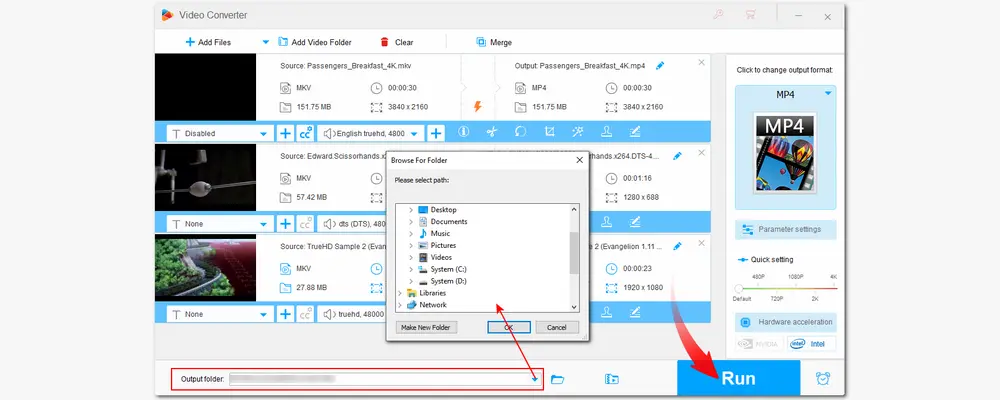Viewport: 1000px width, 400px height.
Task: Open the Disabled subtitle dropdown
Action: 264,133
